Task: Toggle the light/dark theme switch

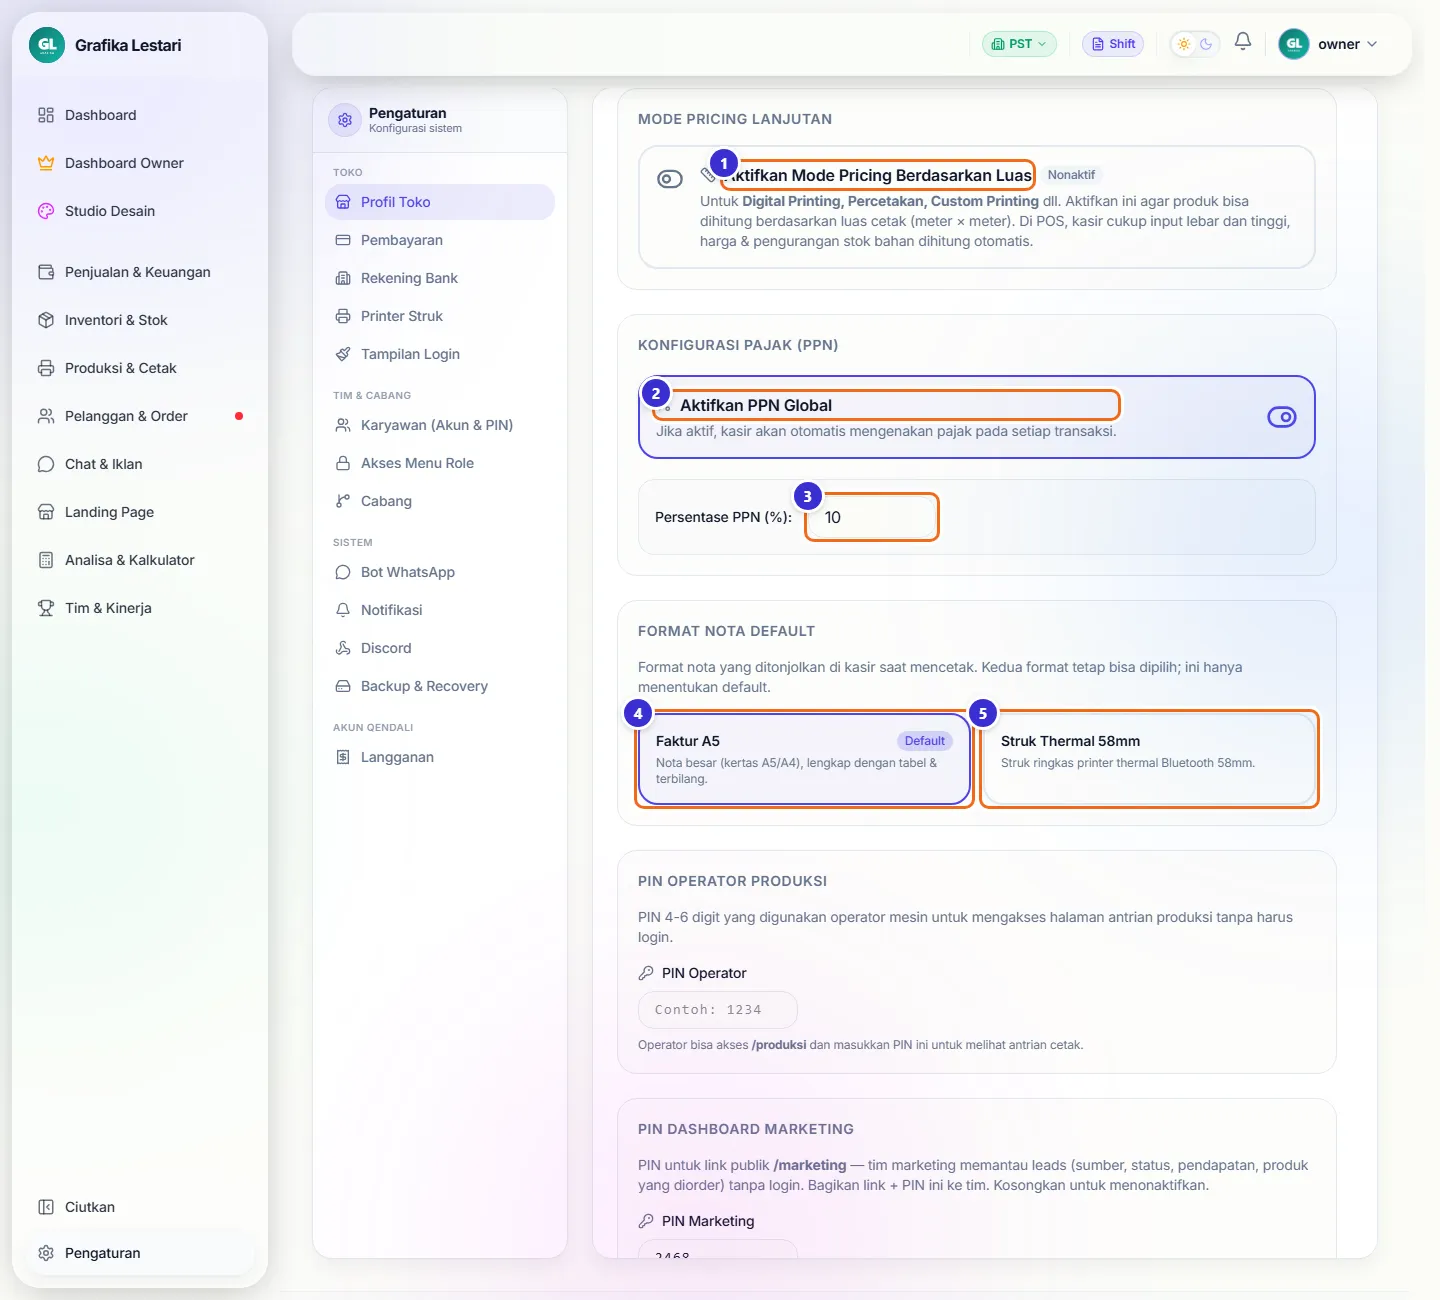Action: [x=1195, y=44]
